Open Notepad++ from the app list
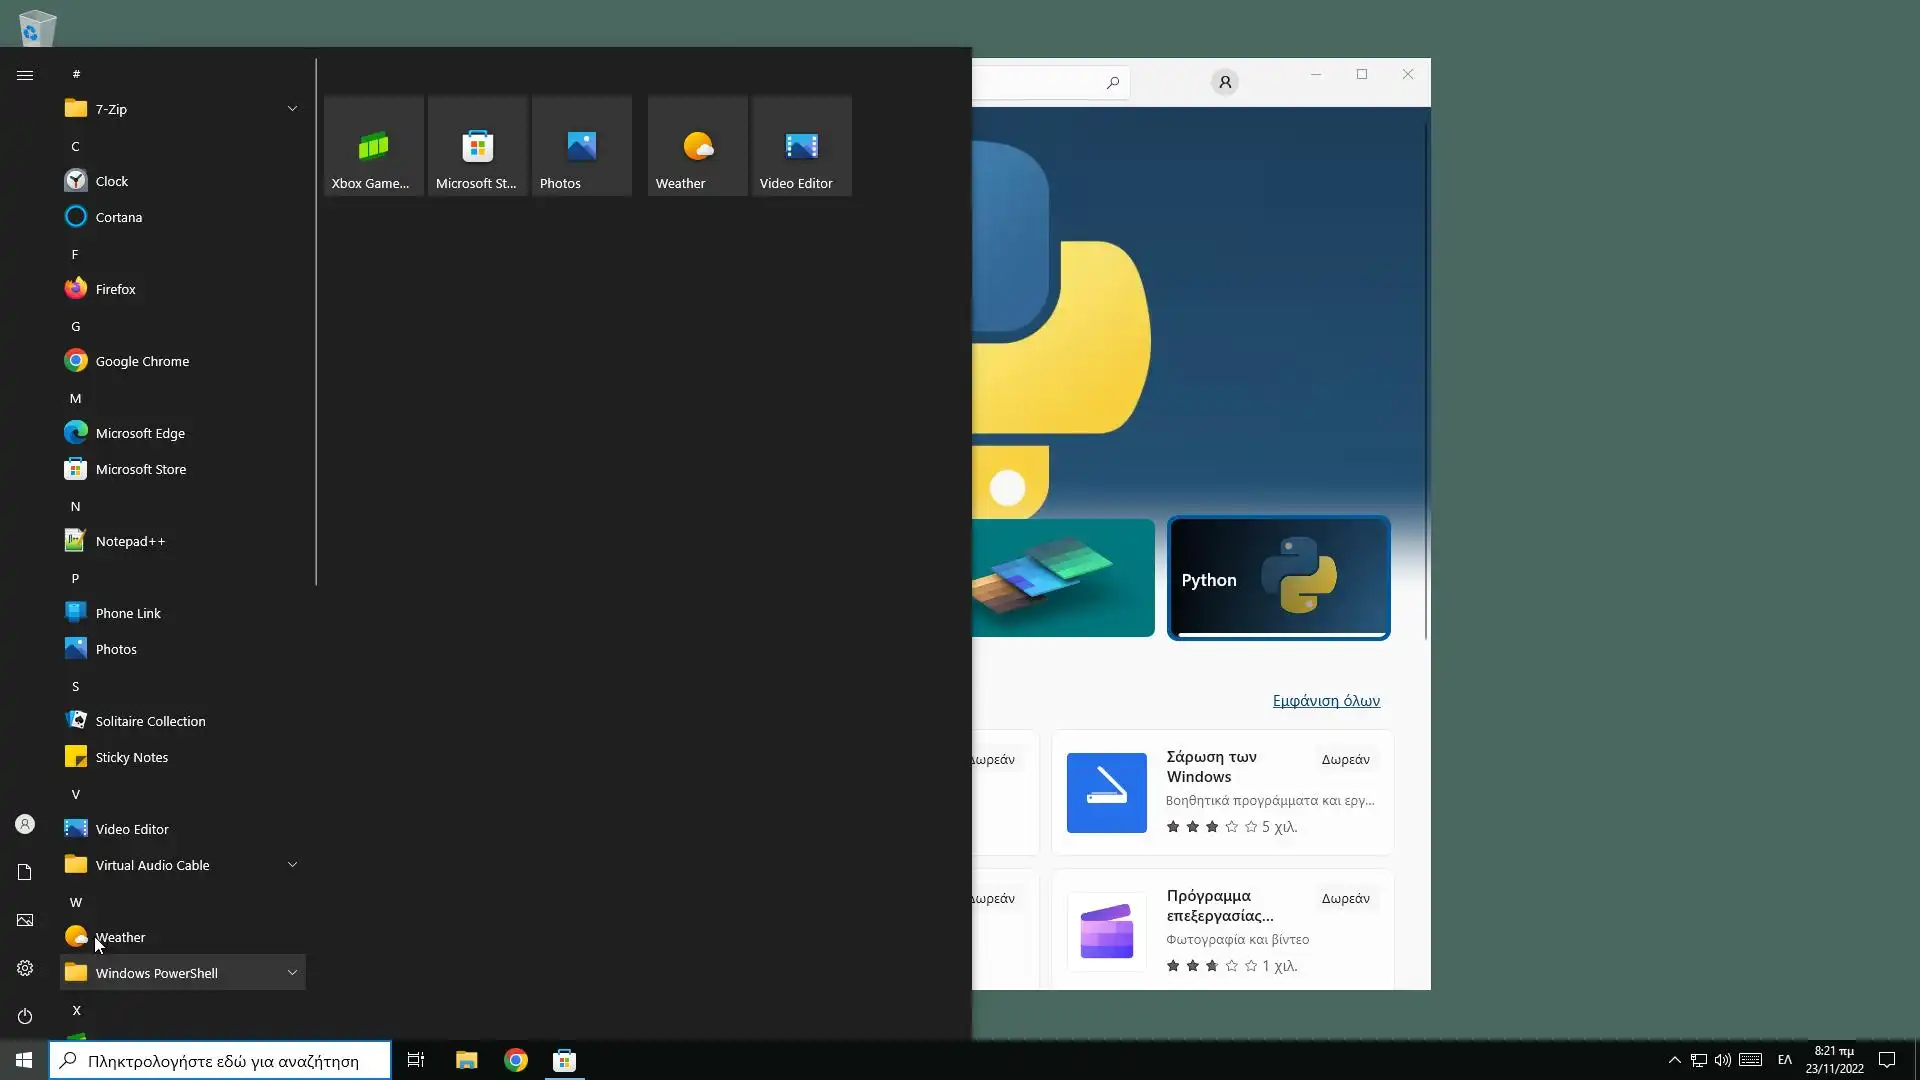The image size is (1920, 1080). (x=130, y=541)
